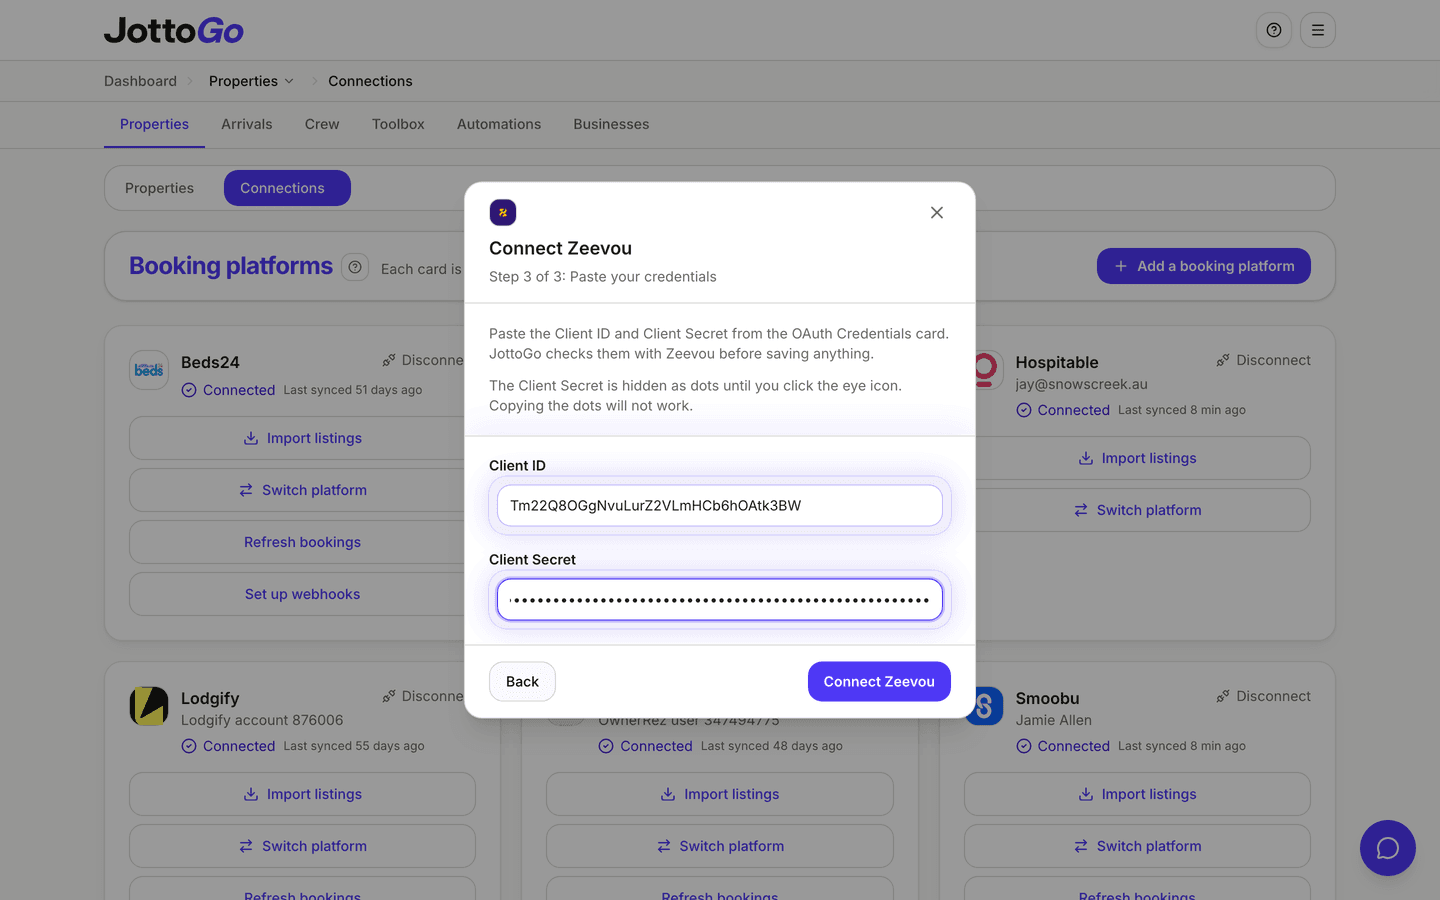1440x900 pixels.
Task: Switch platform on the Smoobu card
Action: [x=1138, y=846]
